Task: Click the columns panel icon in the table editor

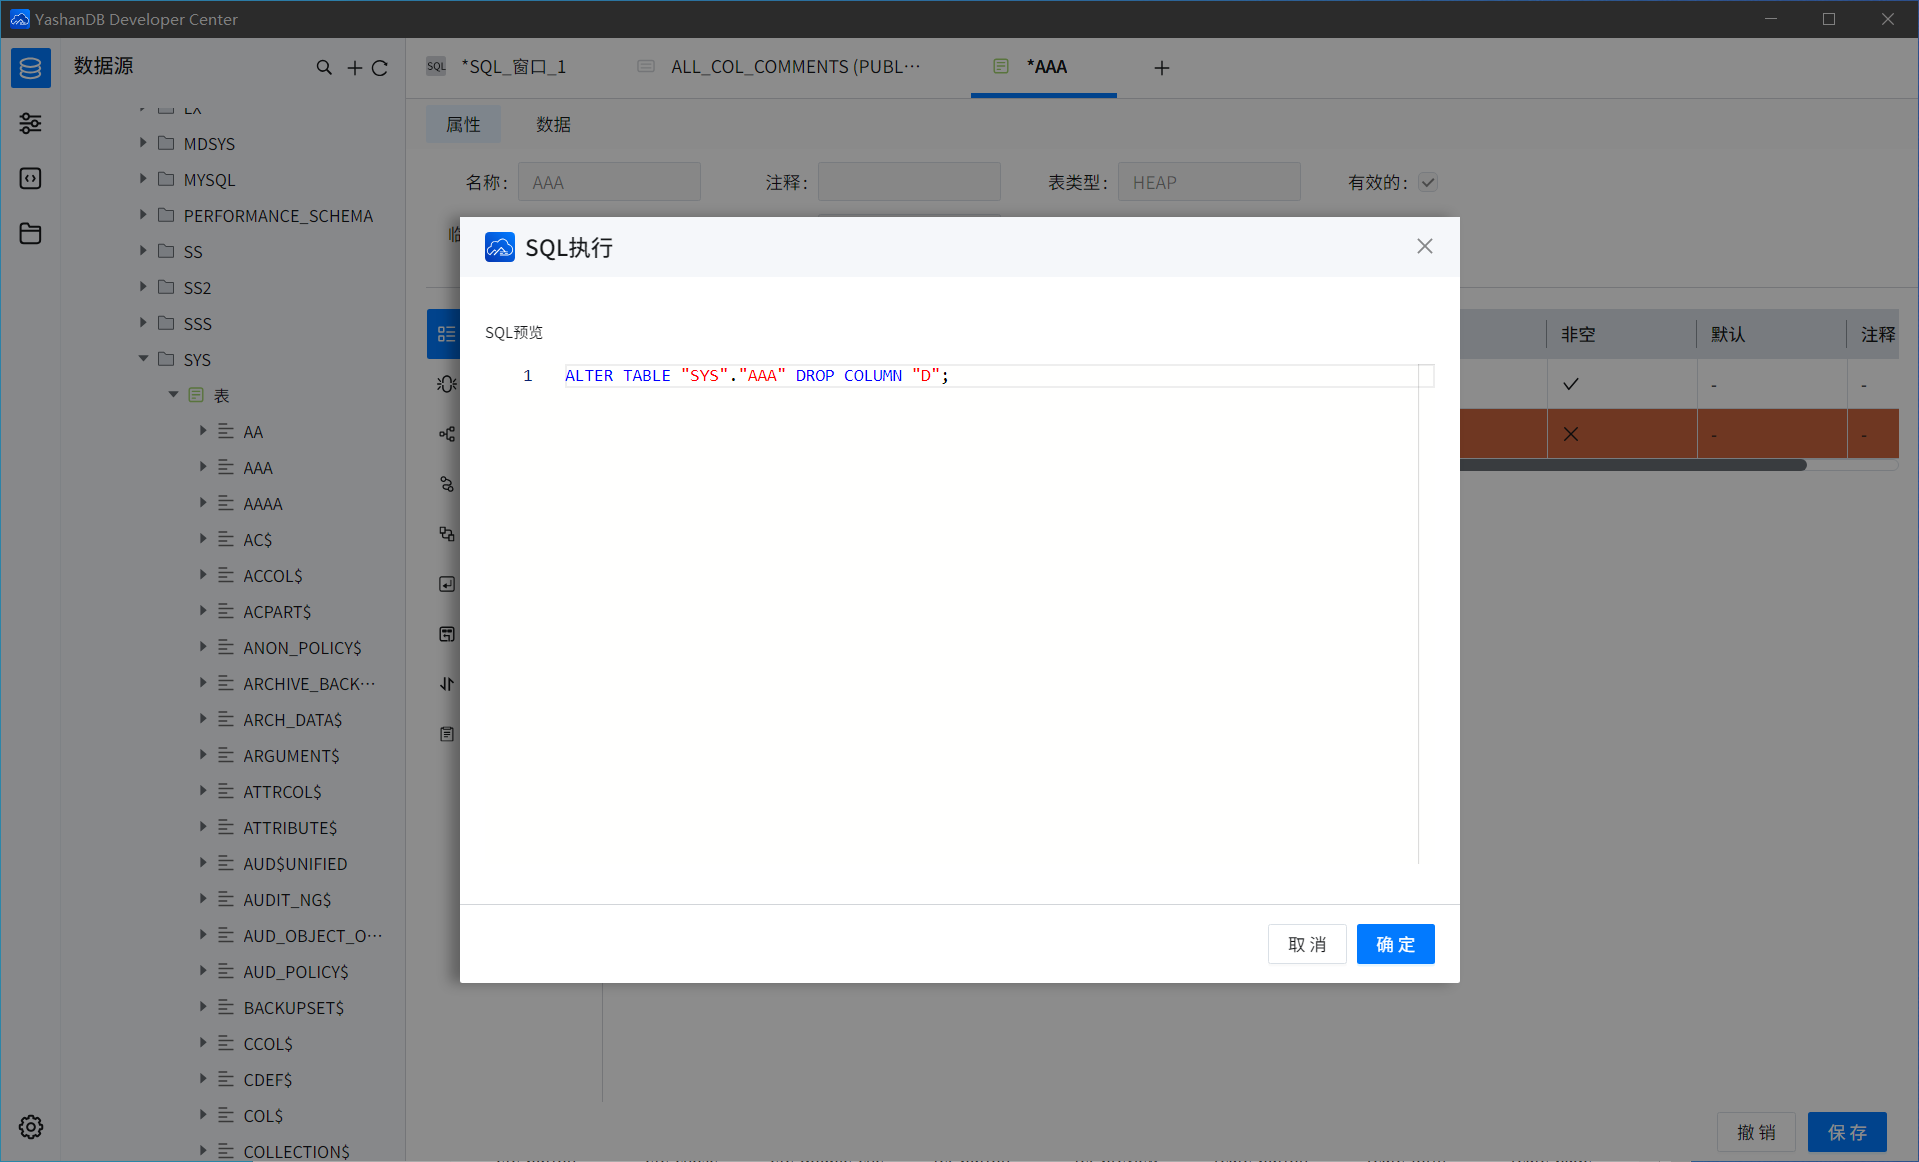Action: click(446, 333)
